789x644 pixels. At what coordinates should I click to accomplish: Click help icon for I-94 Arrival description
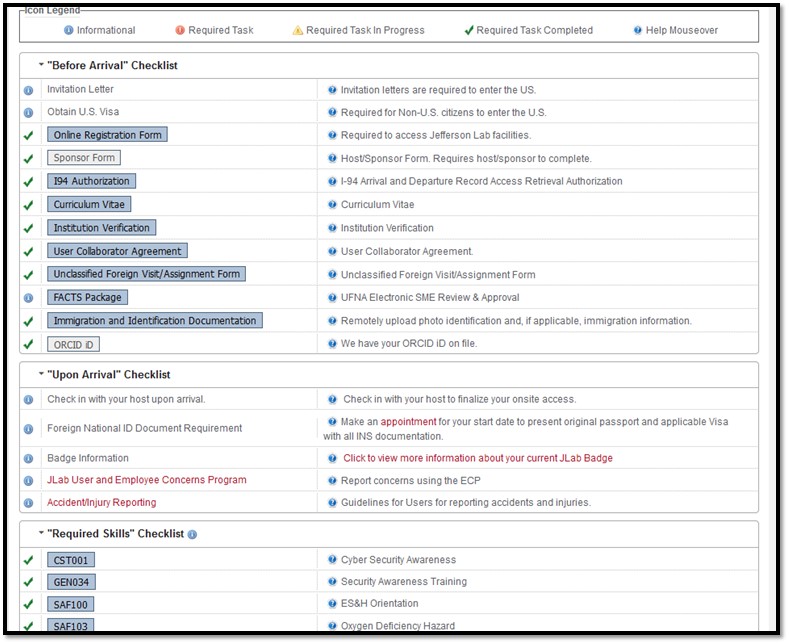tap(332, 181)
